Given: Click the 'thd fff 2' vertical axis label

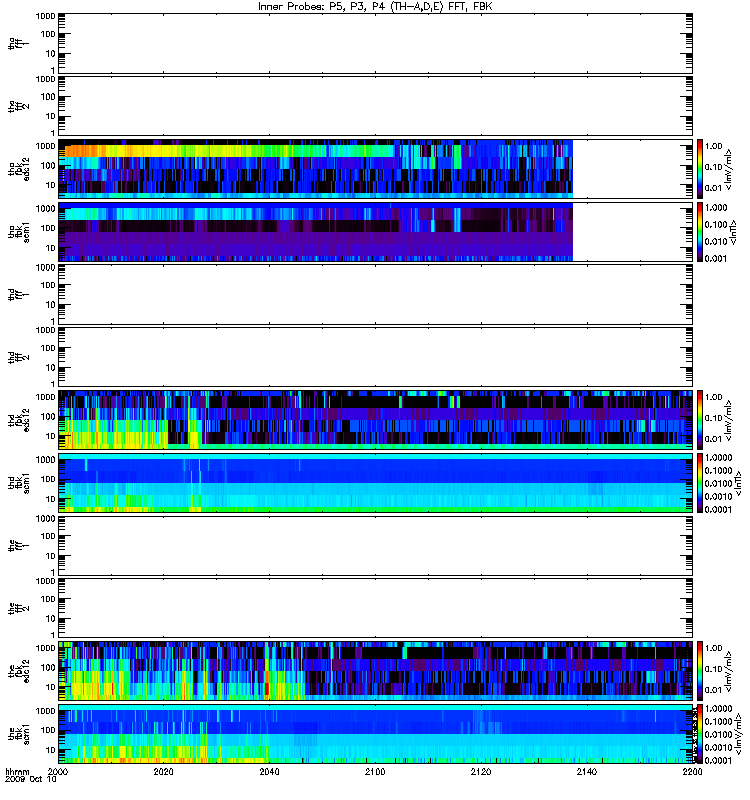Looking at the screenshot, I should (x=19, y=357).
